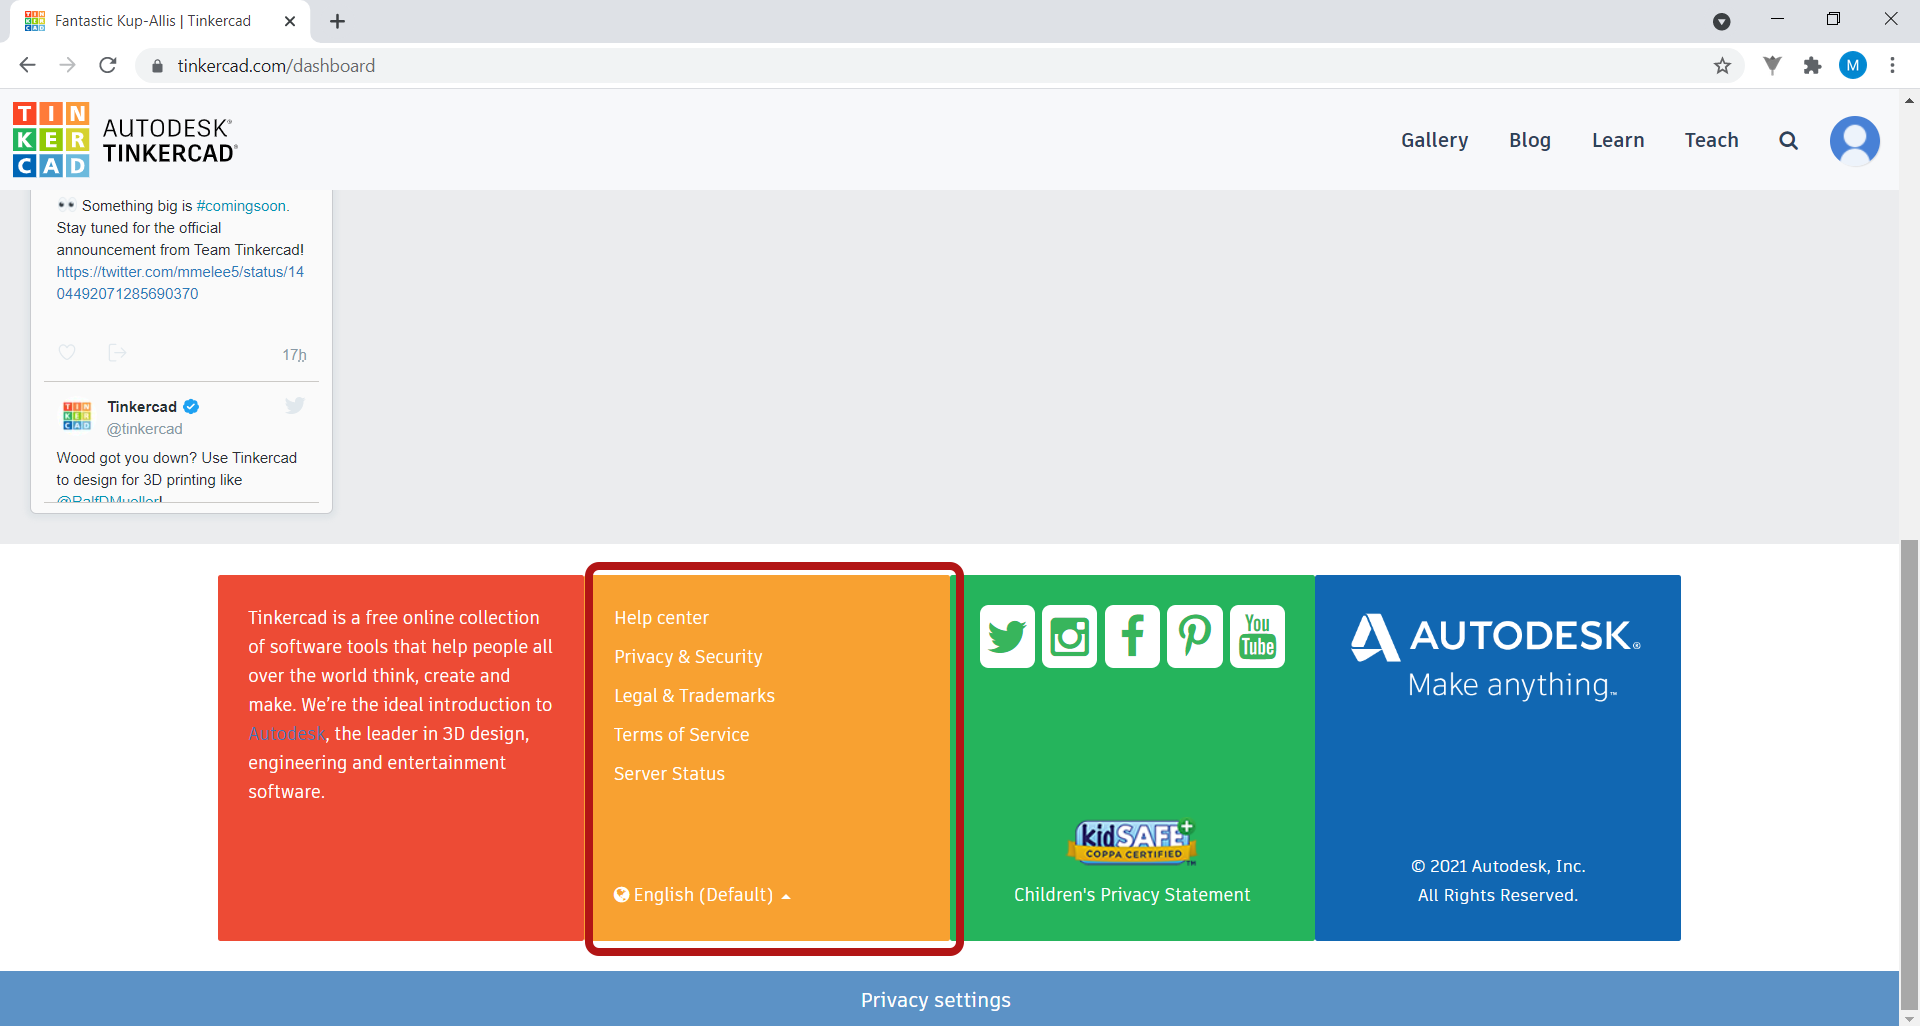Open Tinkercad's Twitter page icon
This screenshot has height=1026, width=1920.
pos(1007,636)
